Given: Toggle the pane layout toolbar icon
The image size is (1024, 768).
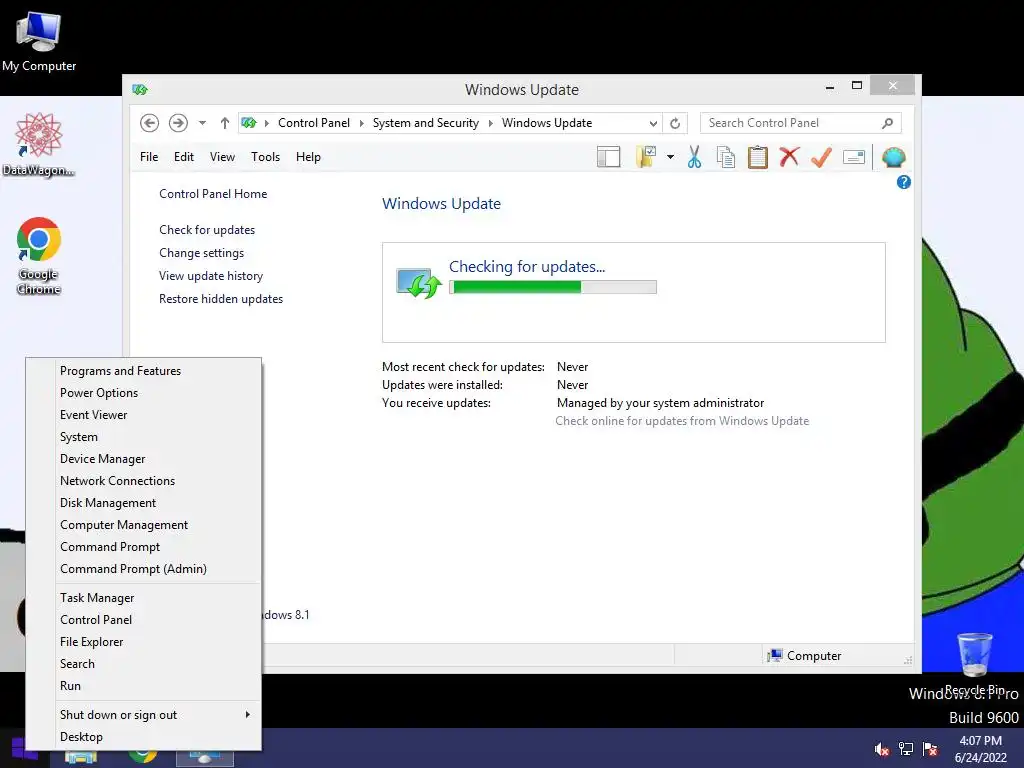Looking at the screenshot, I should click(609, 157).
